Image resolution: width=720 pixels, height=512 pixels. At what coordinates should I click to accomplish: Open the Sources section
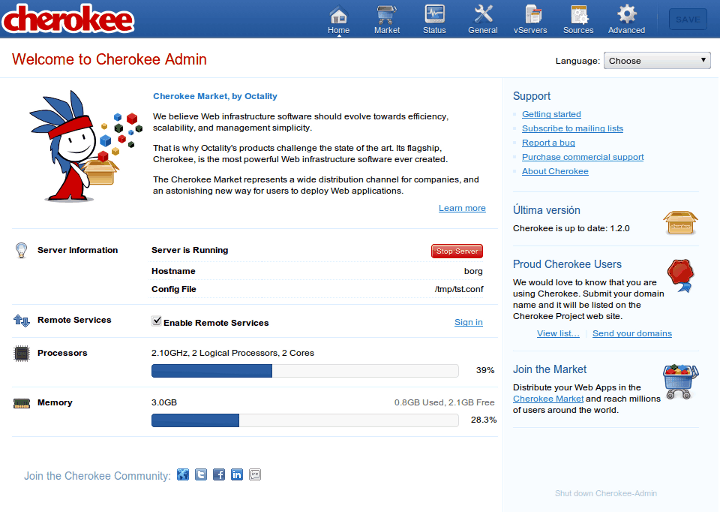[578, 15]
